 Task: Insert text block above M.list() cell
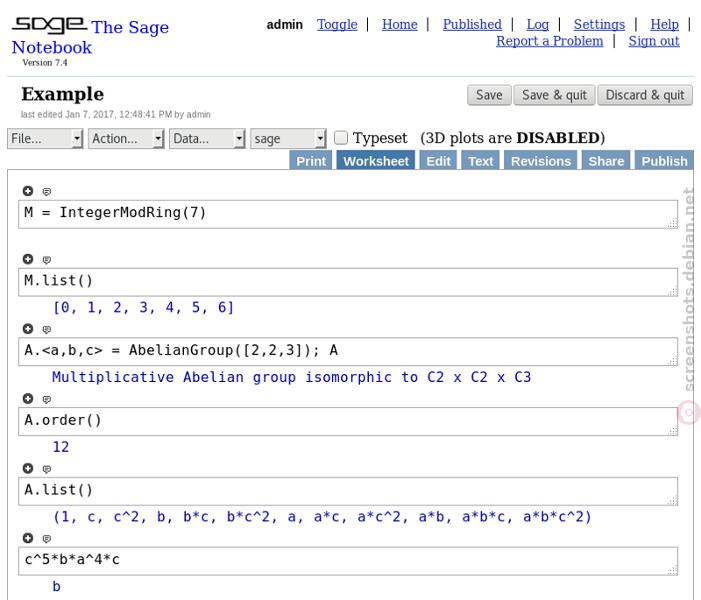[46, 260]
